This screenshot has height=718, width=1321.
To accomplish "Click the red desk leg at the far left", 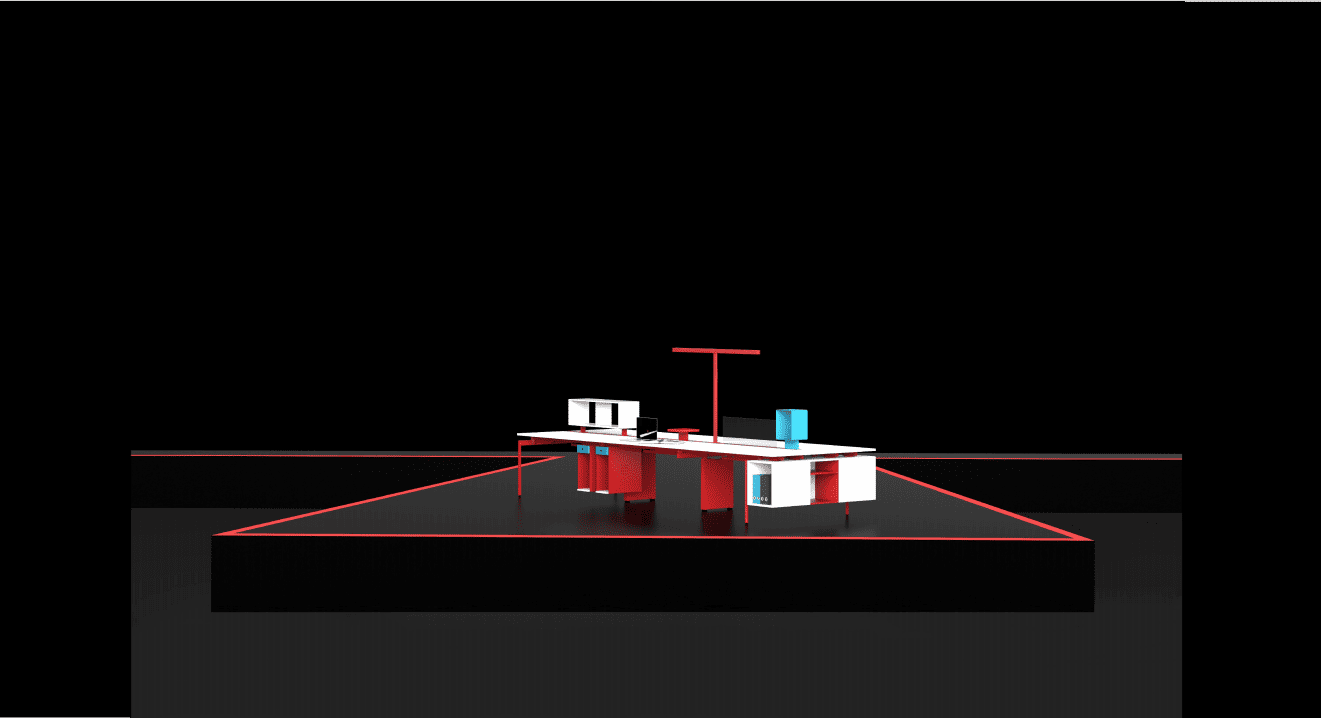I will pos(521,468).
